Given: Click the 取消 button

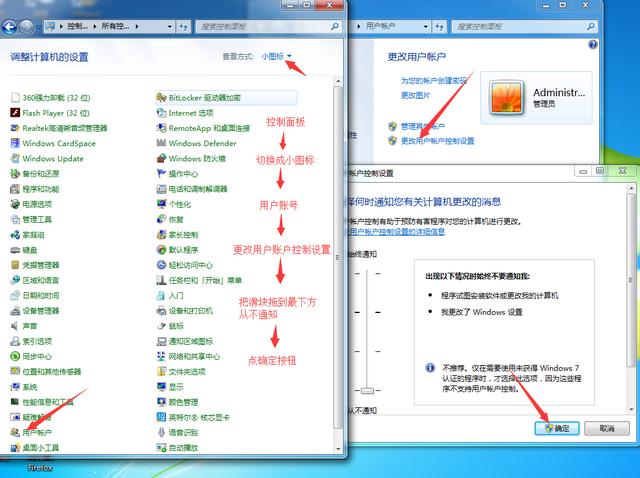Looking at the screenshot, I should click(x=606, y=427).
